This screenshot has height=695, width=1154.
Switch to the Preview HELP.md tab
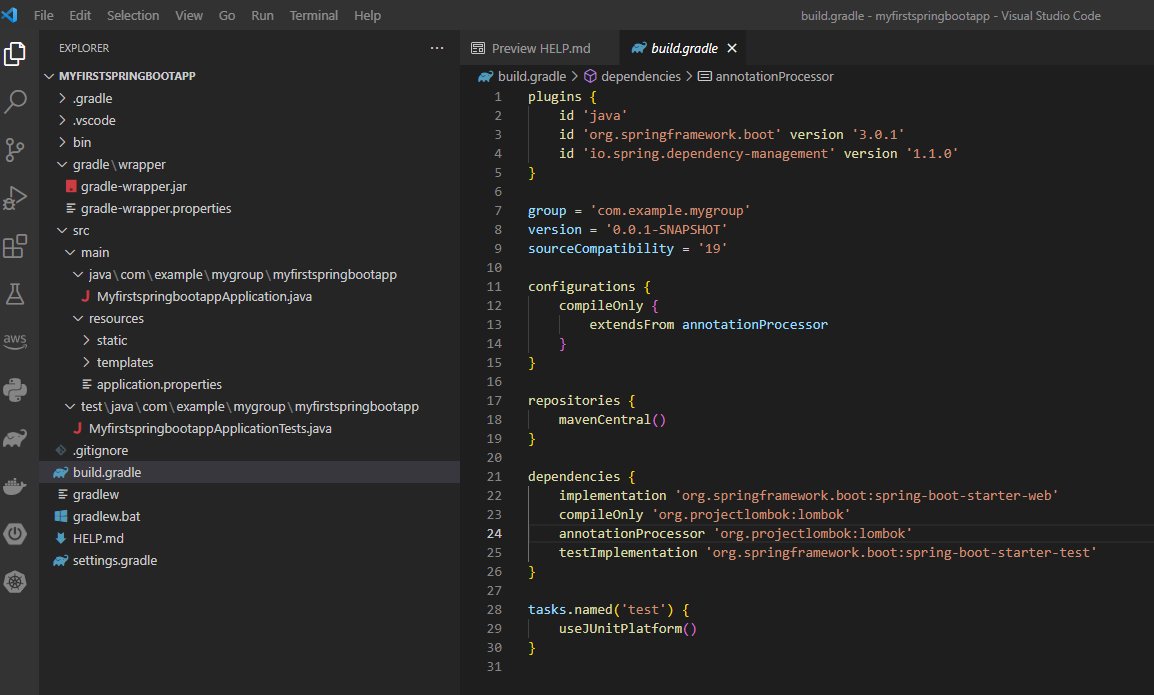click(x=539, y=48)
